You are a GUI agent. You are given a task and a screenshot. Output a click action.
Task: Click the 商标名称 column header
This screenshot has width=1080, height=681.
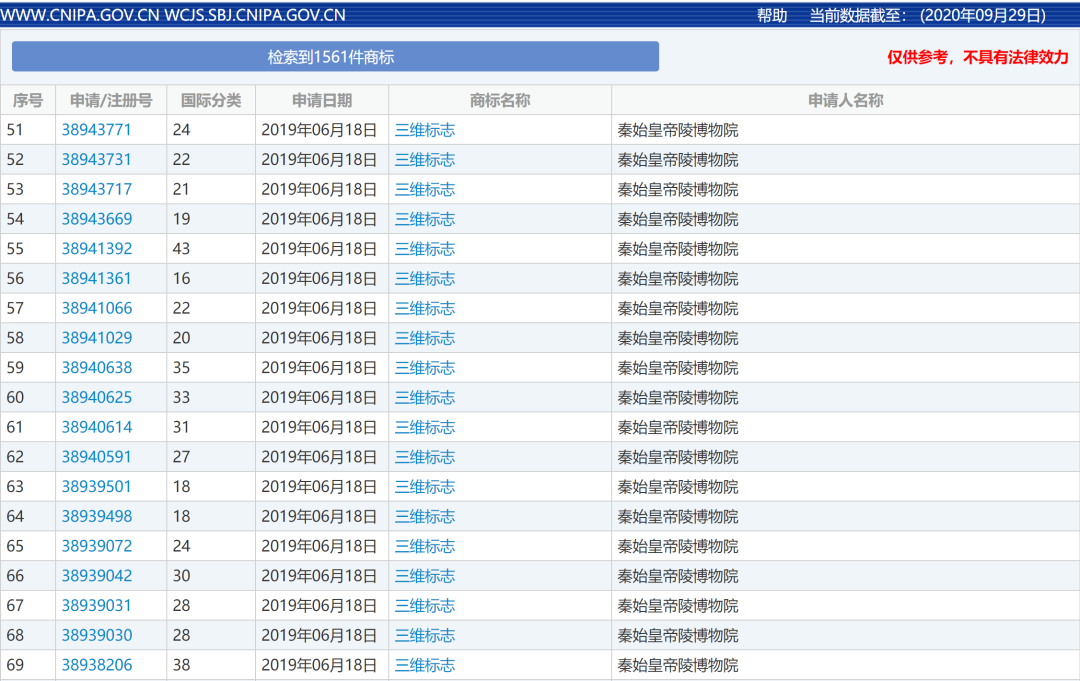(x=500, y=100)
